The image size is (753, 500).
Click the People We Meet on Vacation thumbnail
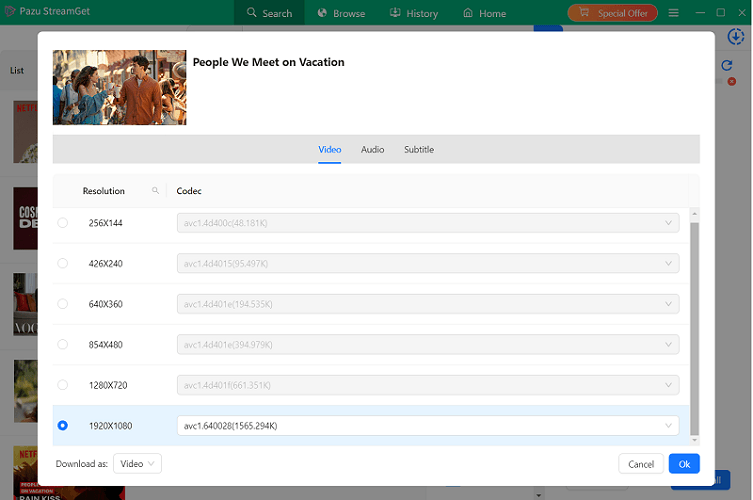coord(120,87)
